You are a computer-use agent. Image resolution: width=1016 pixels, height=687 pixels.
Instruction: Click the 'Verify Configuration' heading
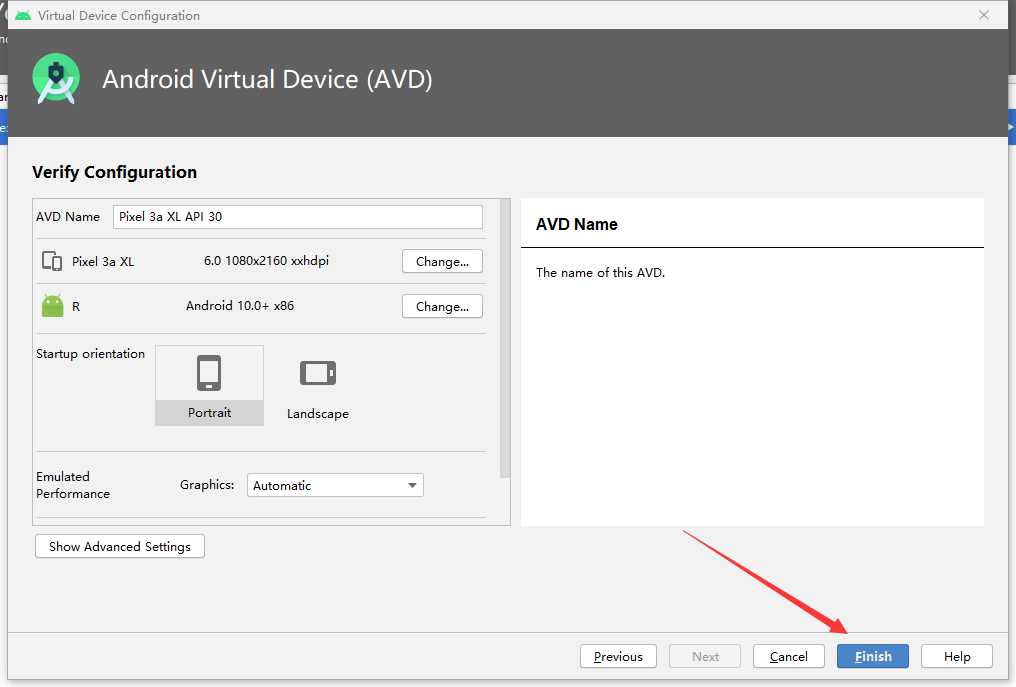pos(115,172)
